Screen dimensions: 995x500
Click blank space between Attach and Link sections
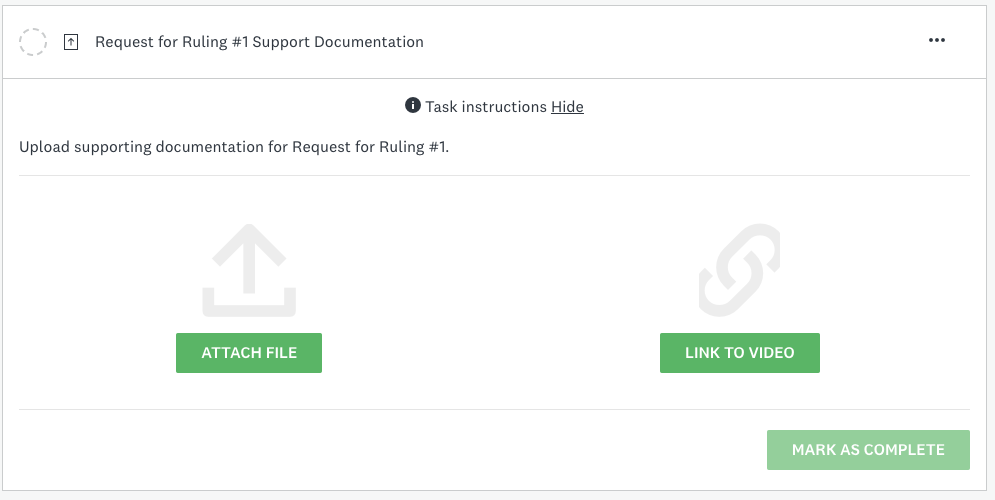[x=492, y=292]
